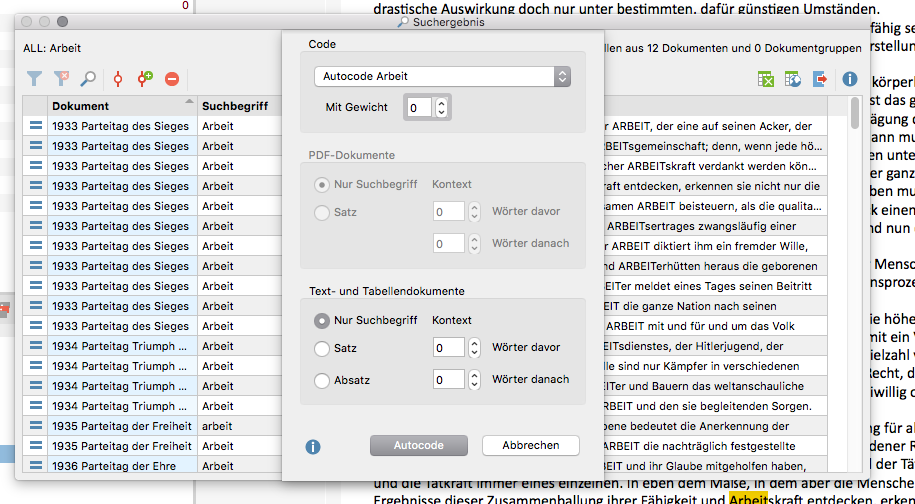The image size is (915, 504).
Task: Click the 'Mit Gewicht' value field
Action: pyautogui.click(x=418, y=107)
